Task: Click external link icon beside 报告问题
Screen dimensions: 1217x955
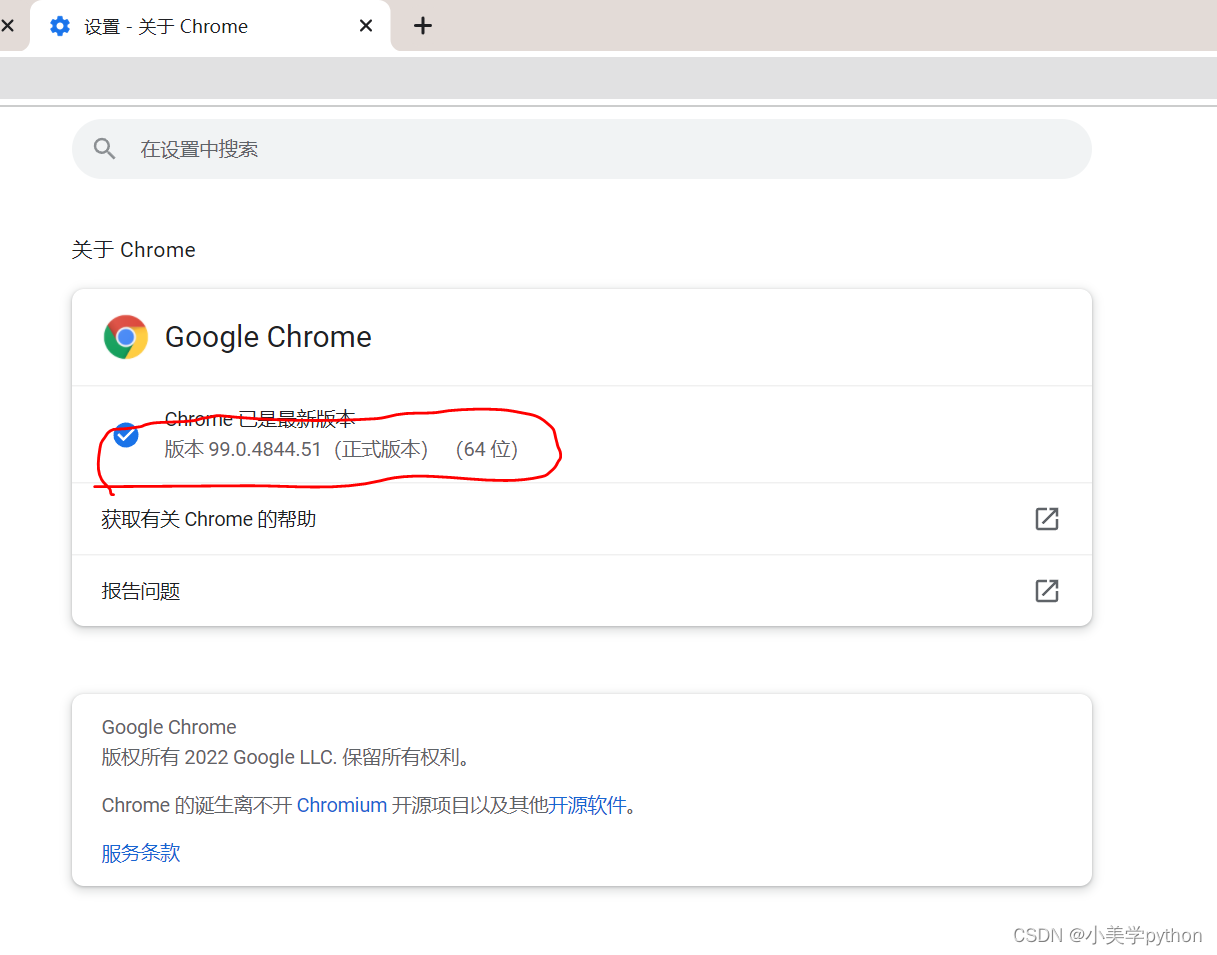Action: (1047, 591)
